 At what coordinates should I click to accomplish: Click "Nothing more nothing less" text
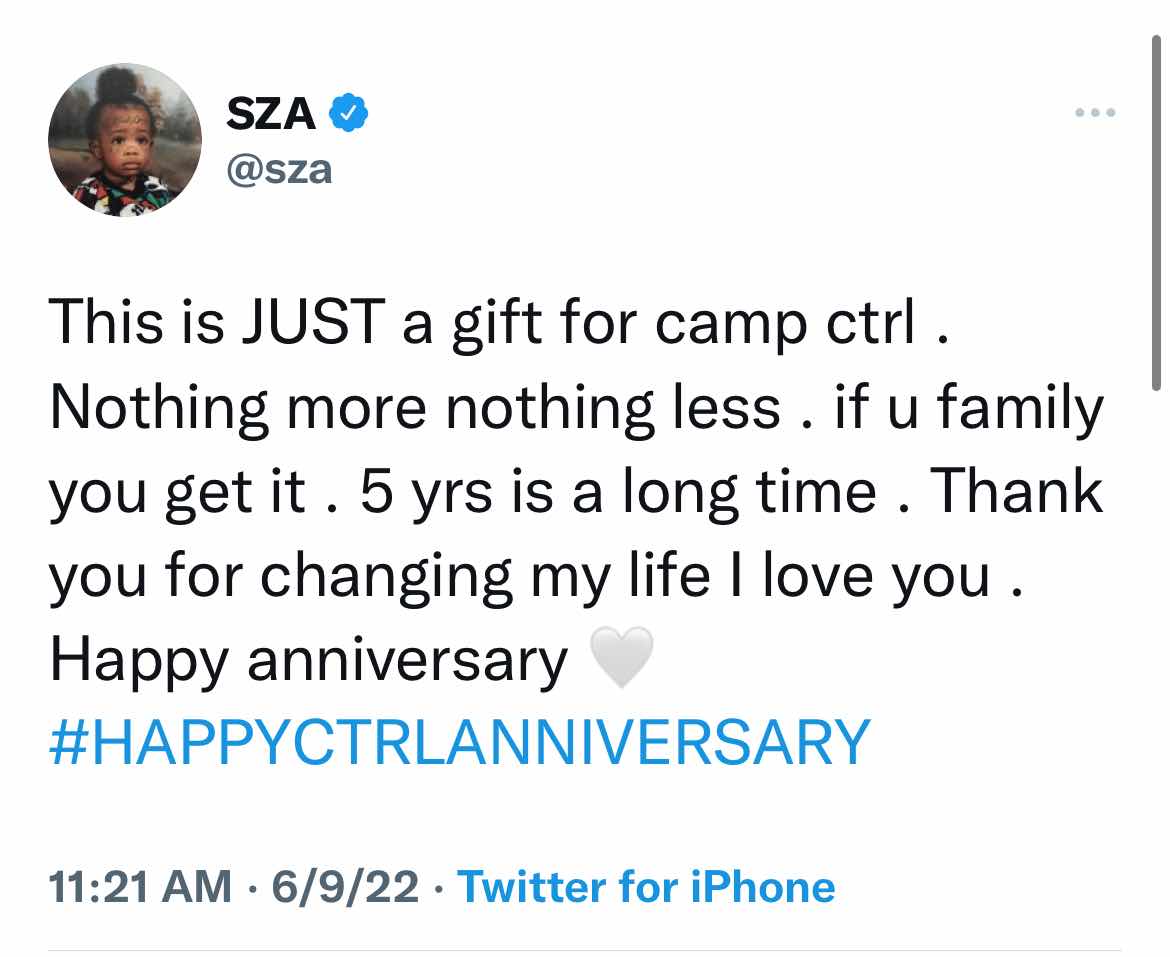pos(415,408)
